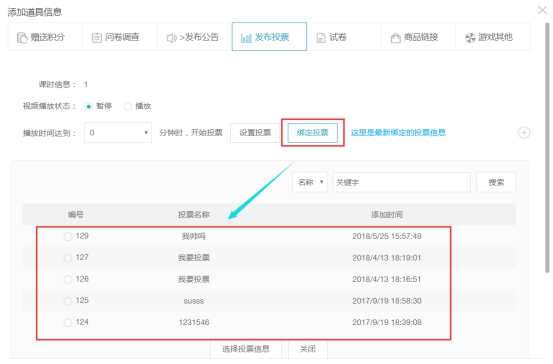Click the dialog's vertical scrollbar
Screen dimensions: 553x364
(547, 147)
